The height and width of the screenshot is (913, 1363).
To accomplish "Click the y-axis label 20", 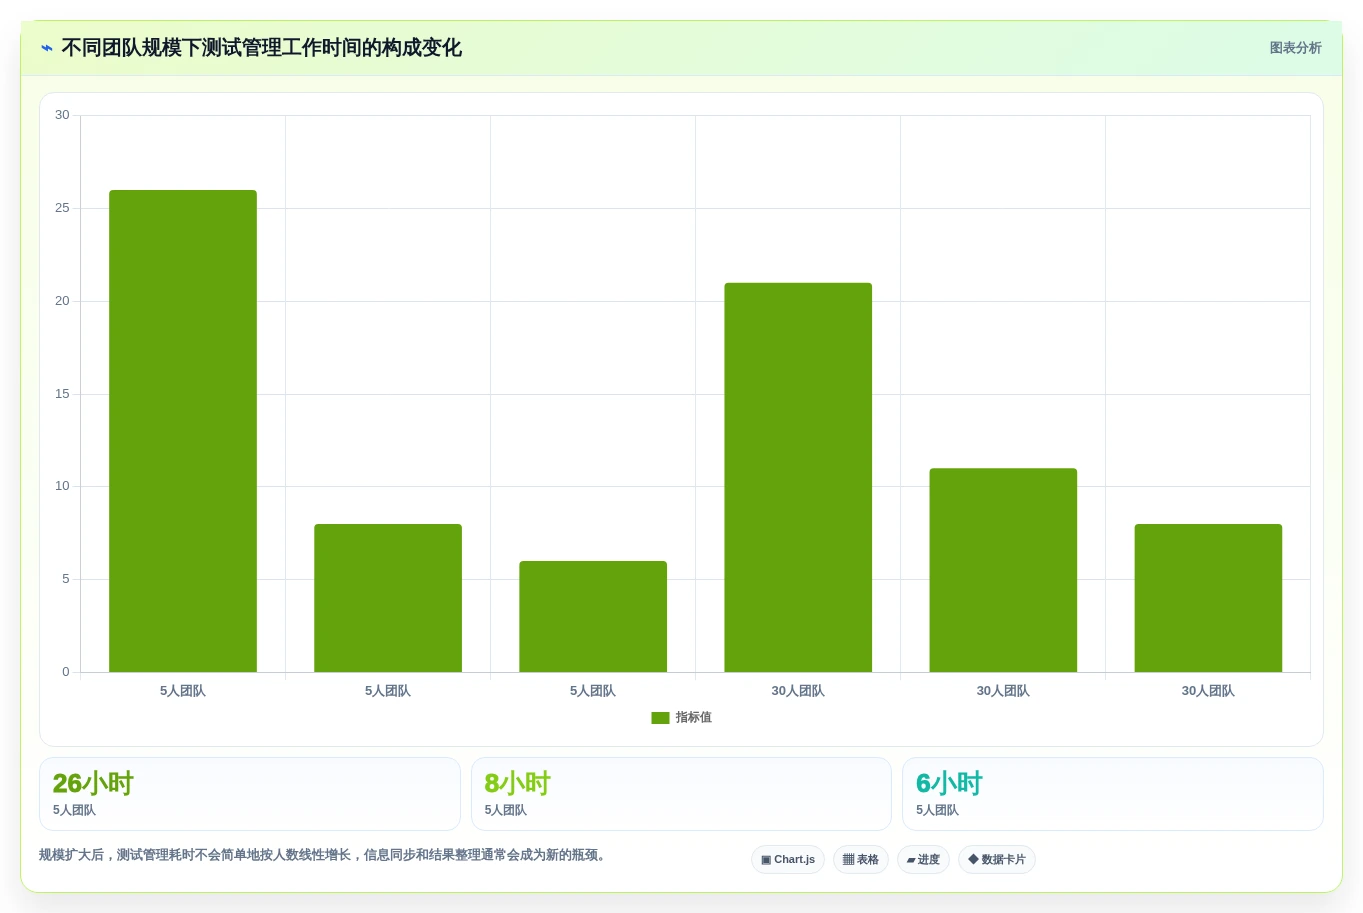I will 62,301.
